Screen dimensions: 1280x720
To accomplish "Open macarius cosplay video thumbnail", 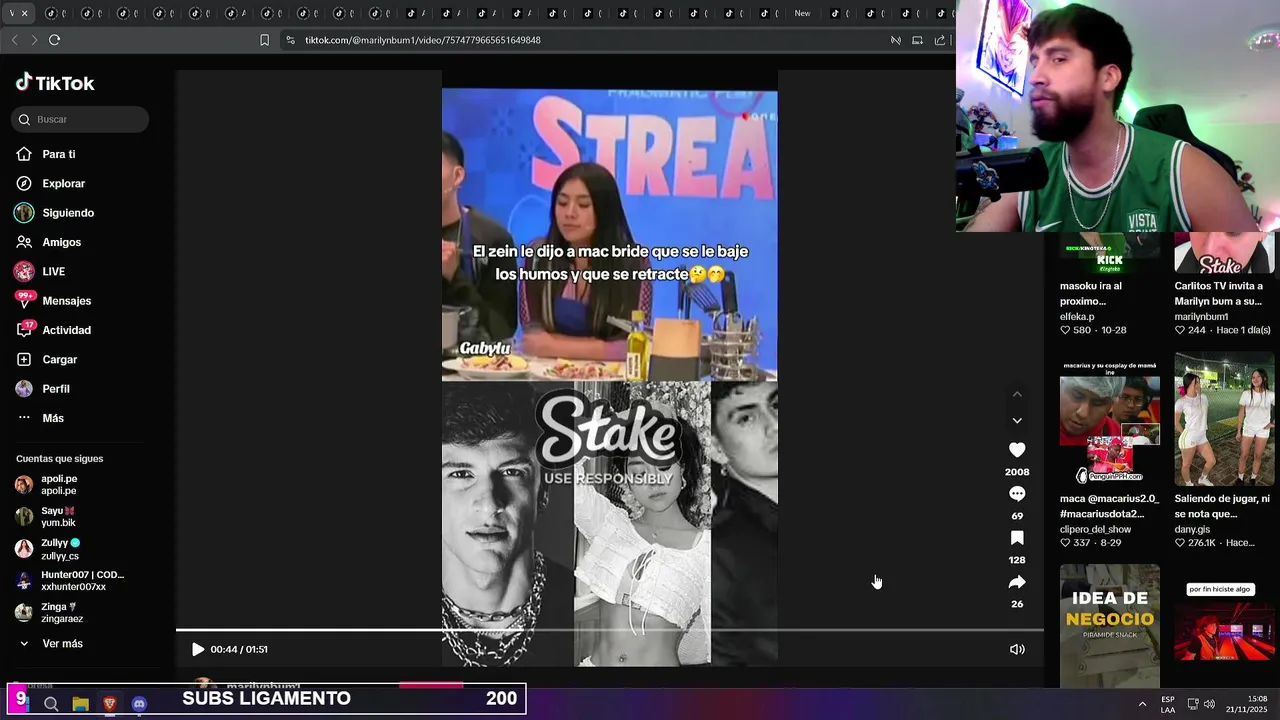I will point(1110,418).
